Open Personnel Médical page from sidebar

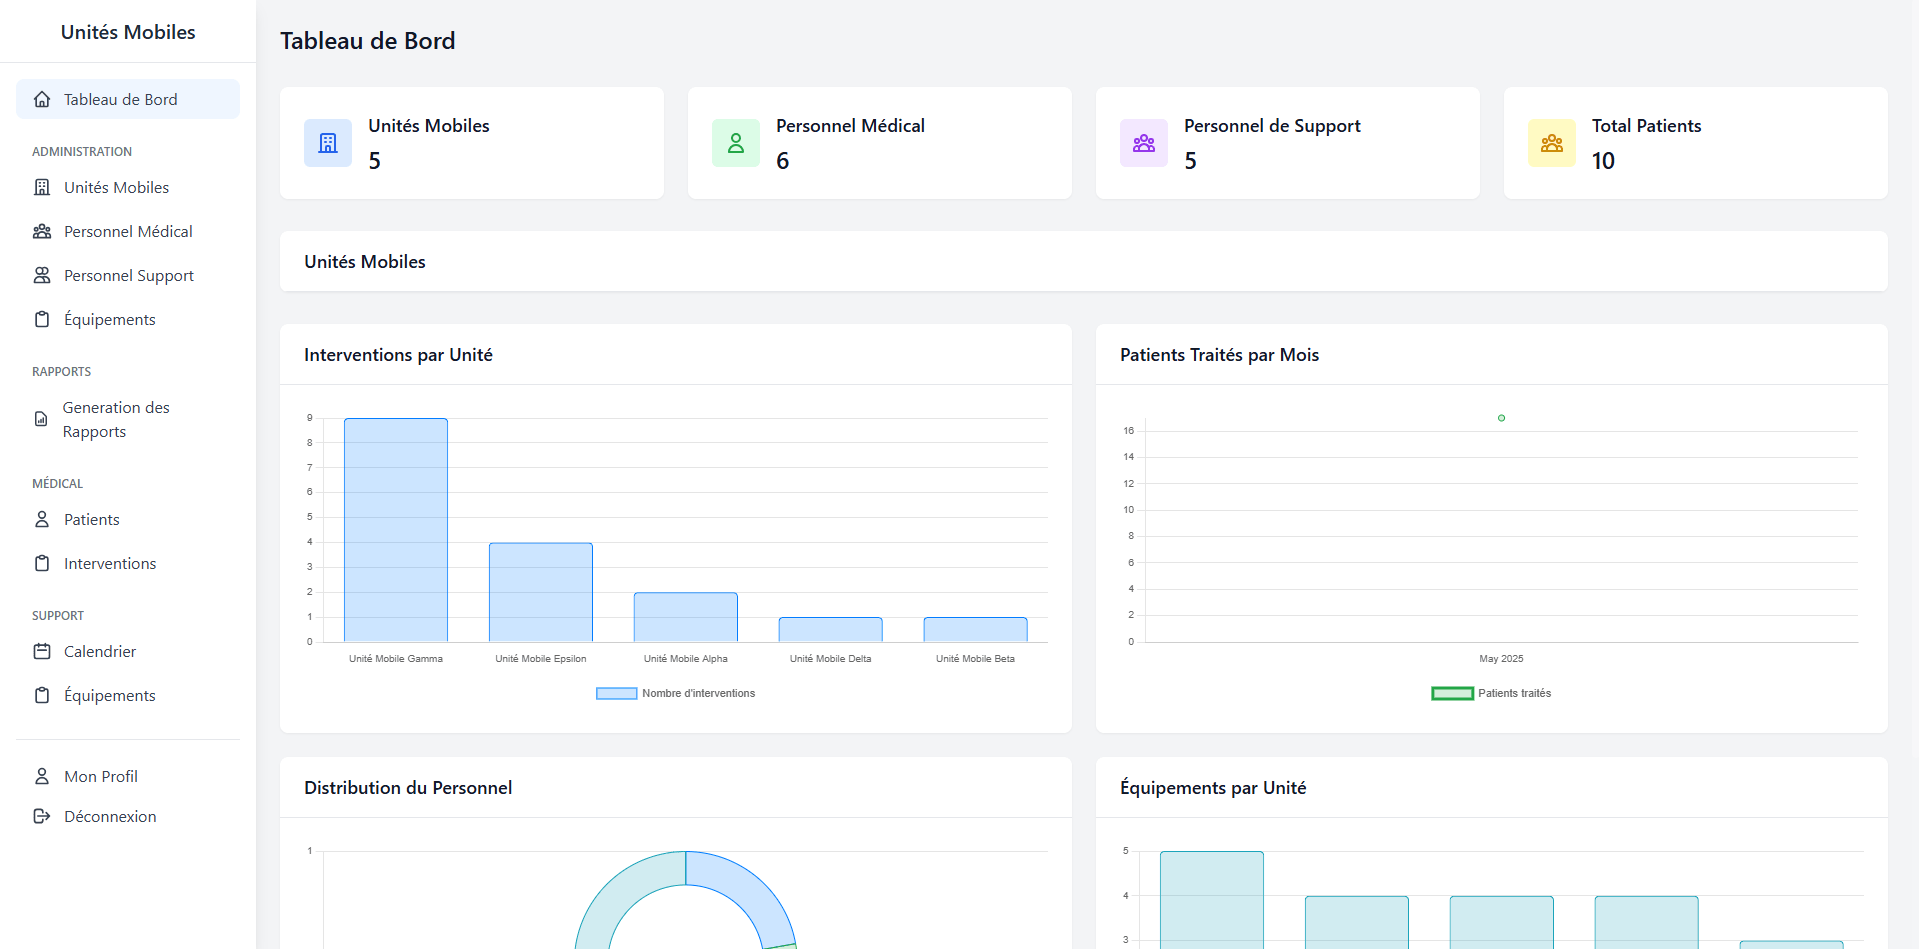click(128, 231)
